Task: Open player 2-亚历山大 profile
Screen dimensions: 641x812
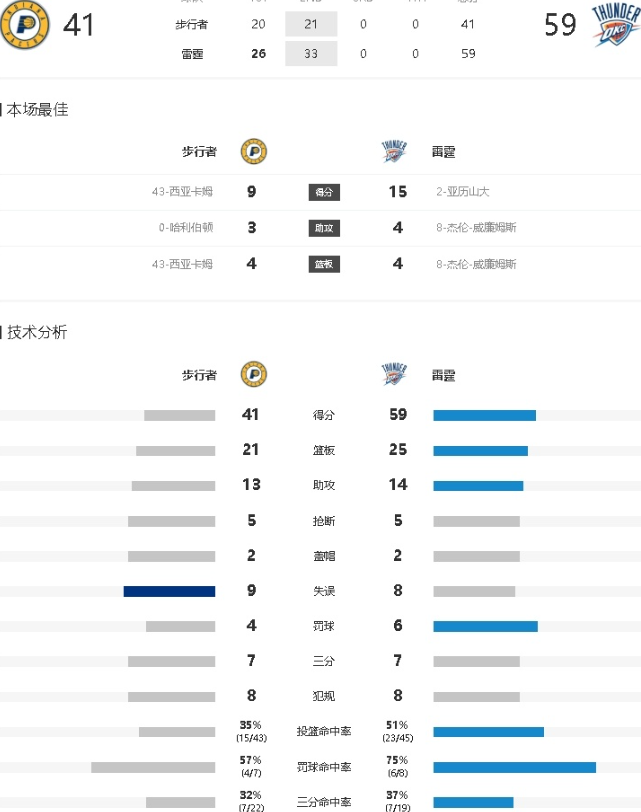Action: (x=463, y=192)
